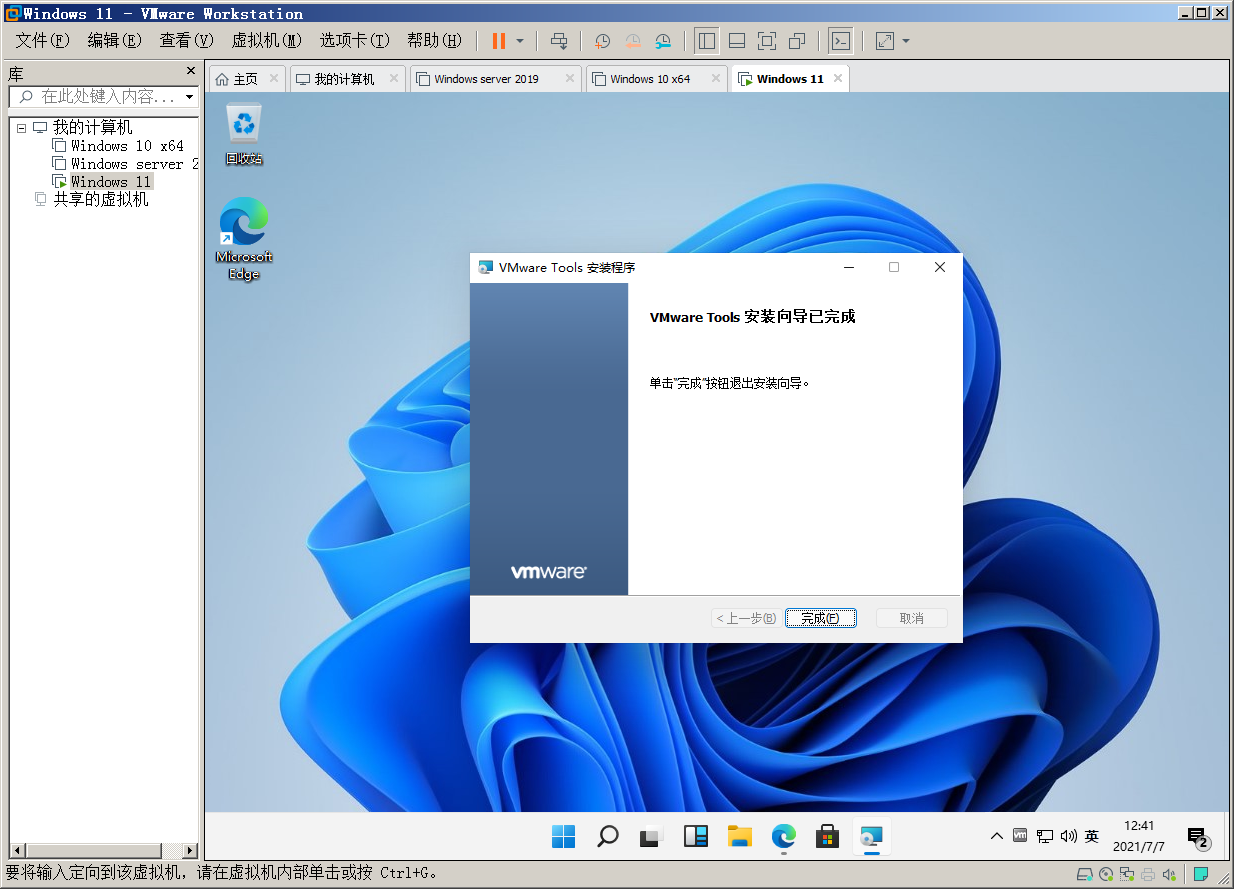Open File Explorer from the taskbar

[x=739, y=836]
